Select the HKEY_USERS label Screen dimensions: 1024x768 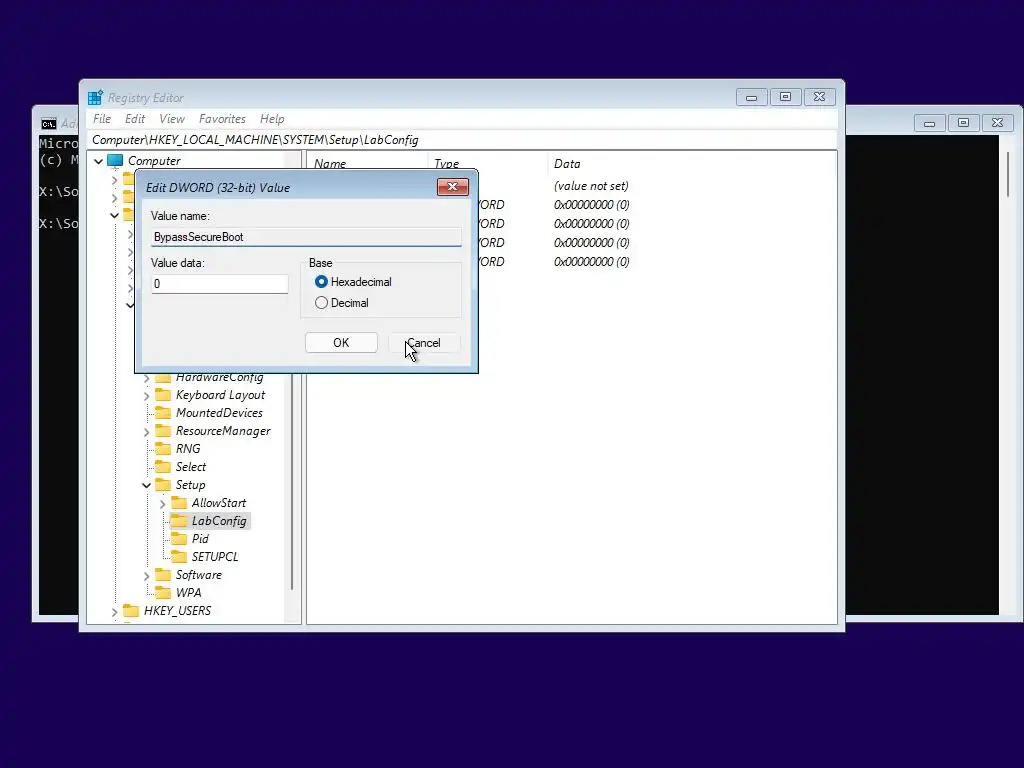click(178, 611)
